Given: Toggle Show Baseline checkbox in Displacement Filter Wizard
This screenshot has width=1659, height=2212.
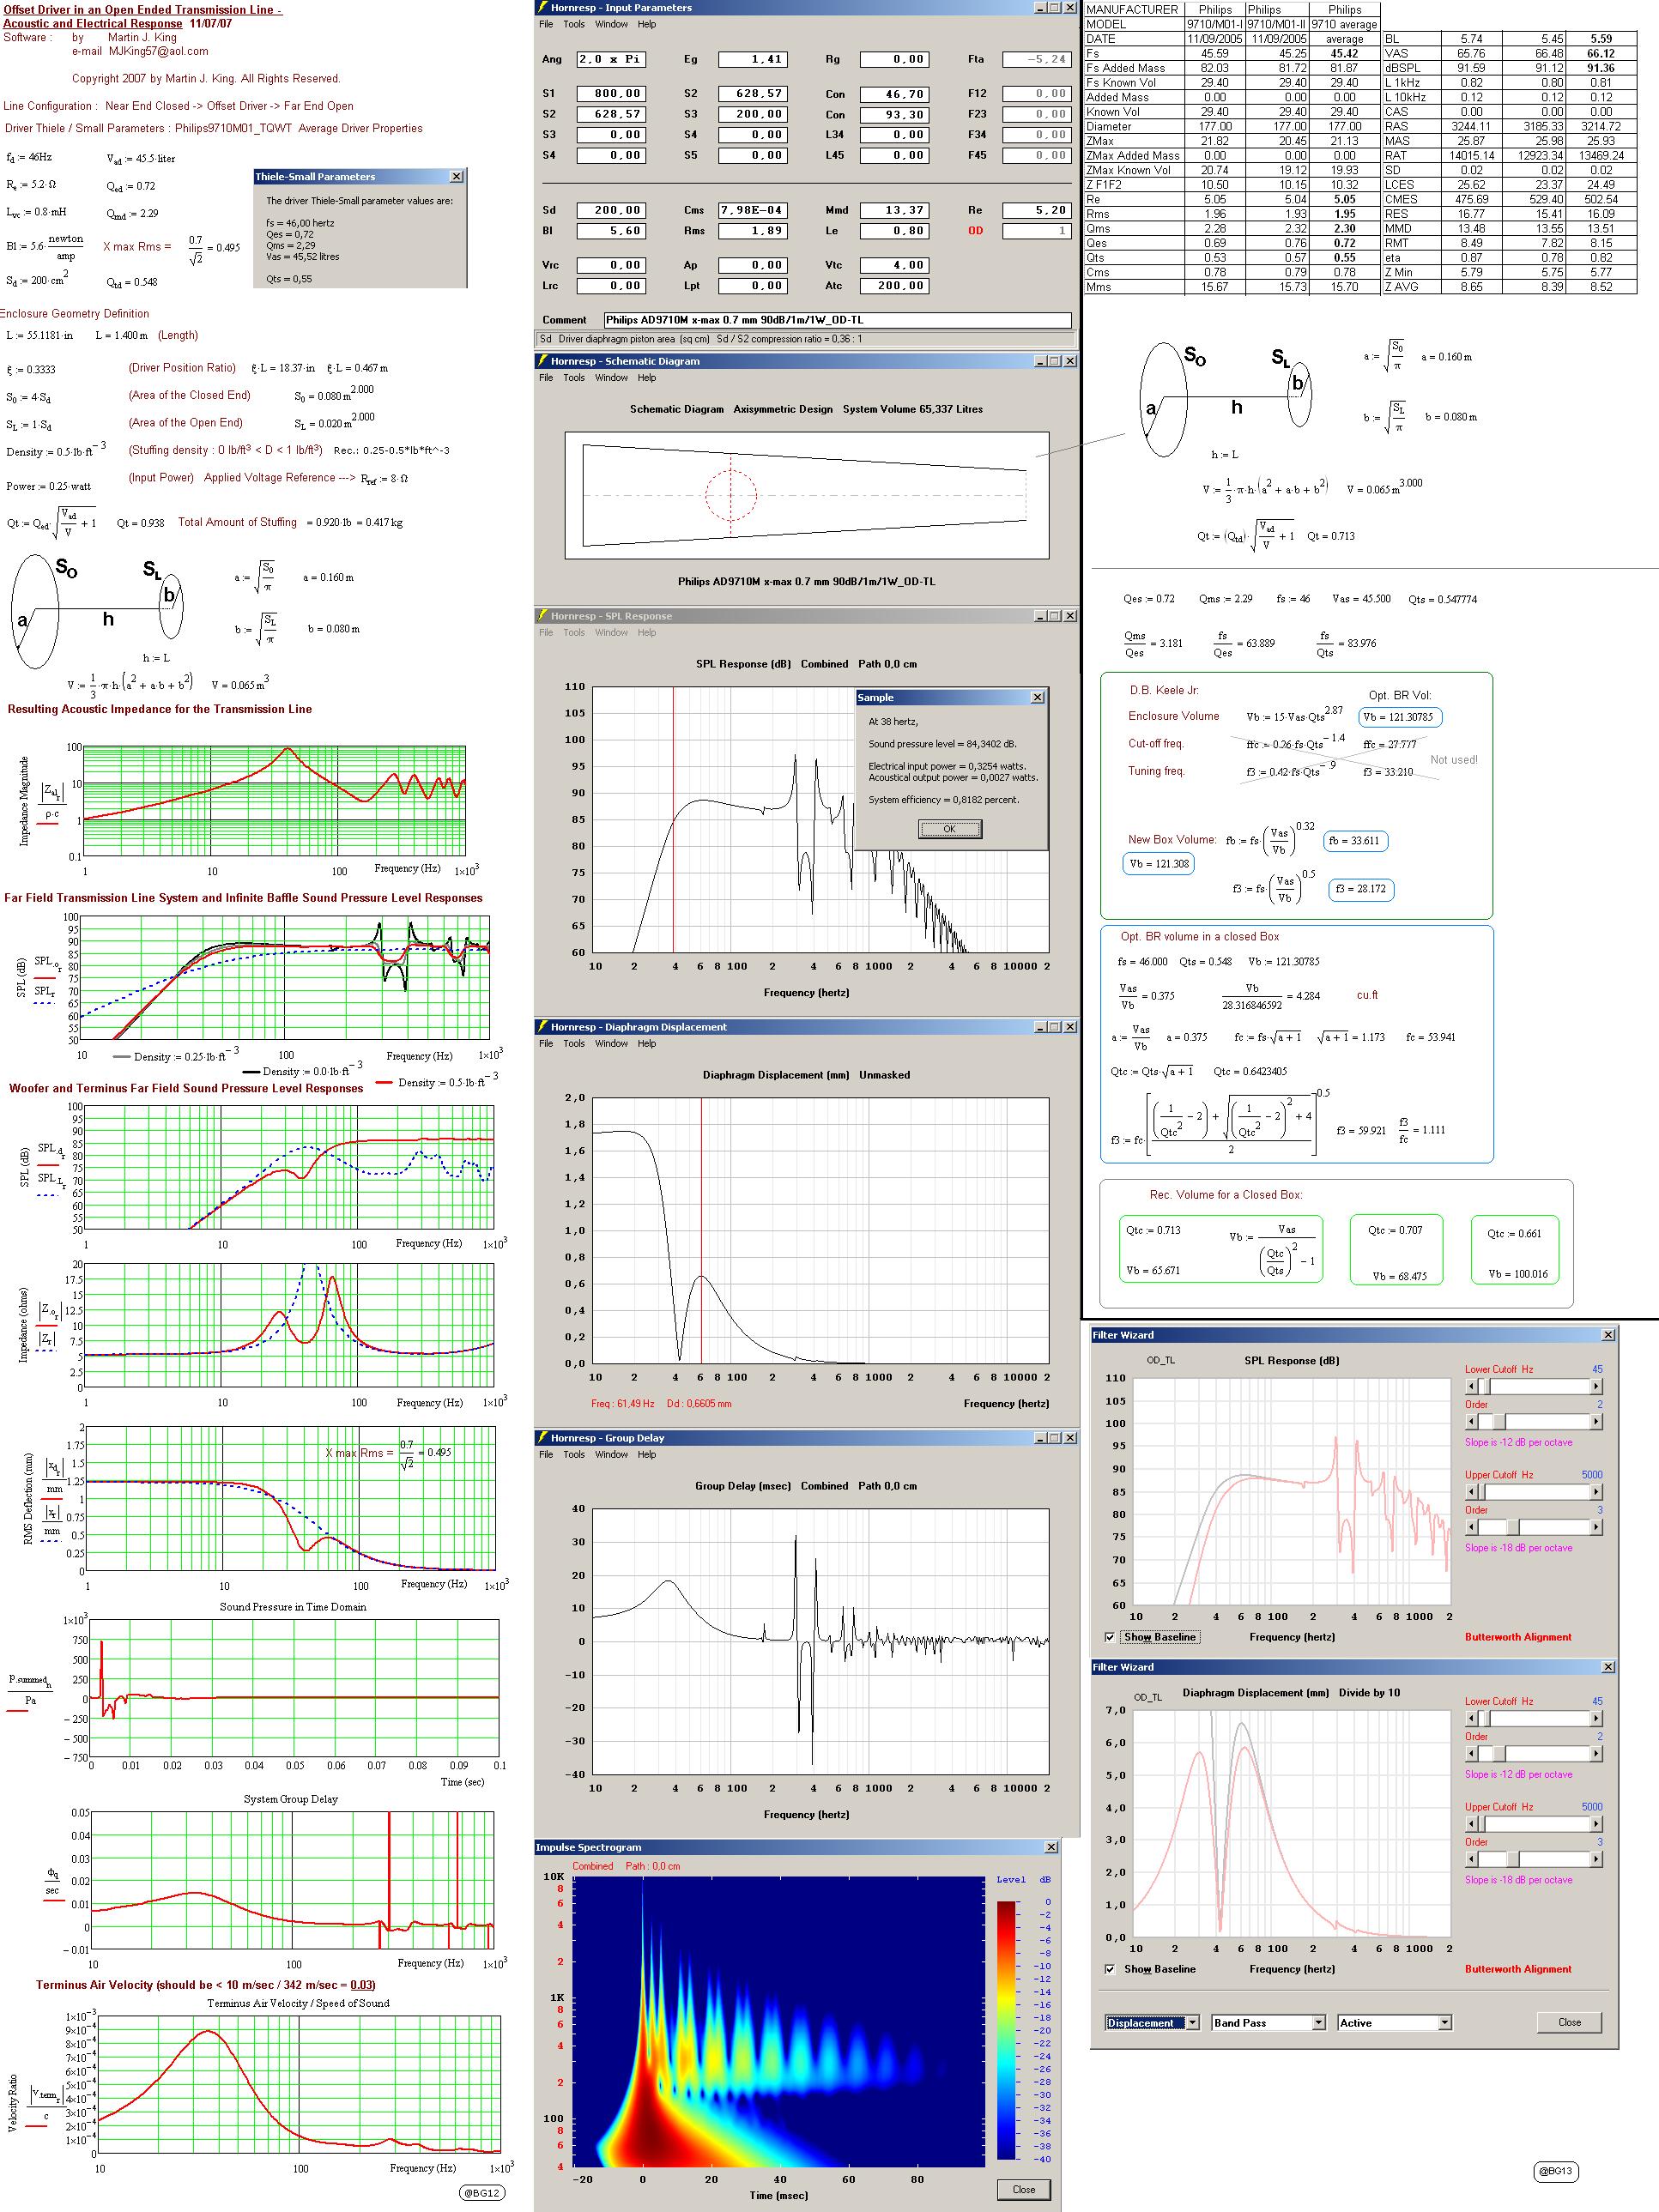Looking at the screenshot, I should (1110, 1969).
